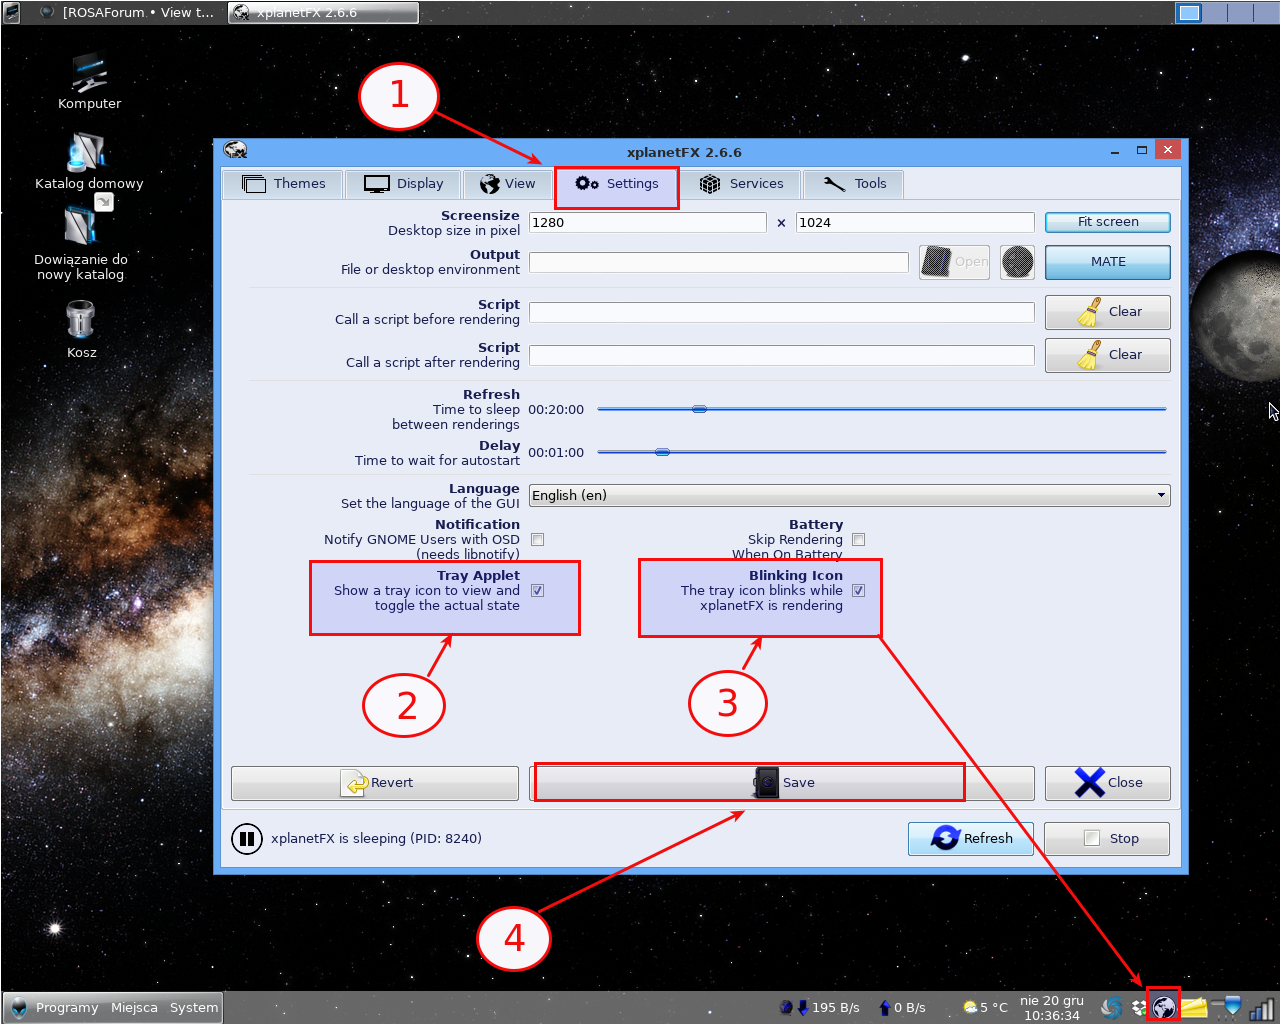Viewport: 1280px width, 1024px height.
Task: Click the show desktop icon in top panel
Action: pos(12,12)
